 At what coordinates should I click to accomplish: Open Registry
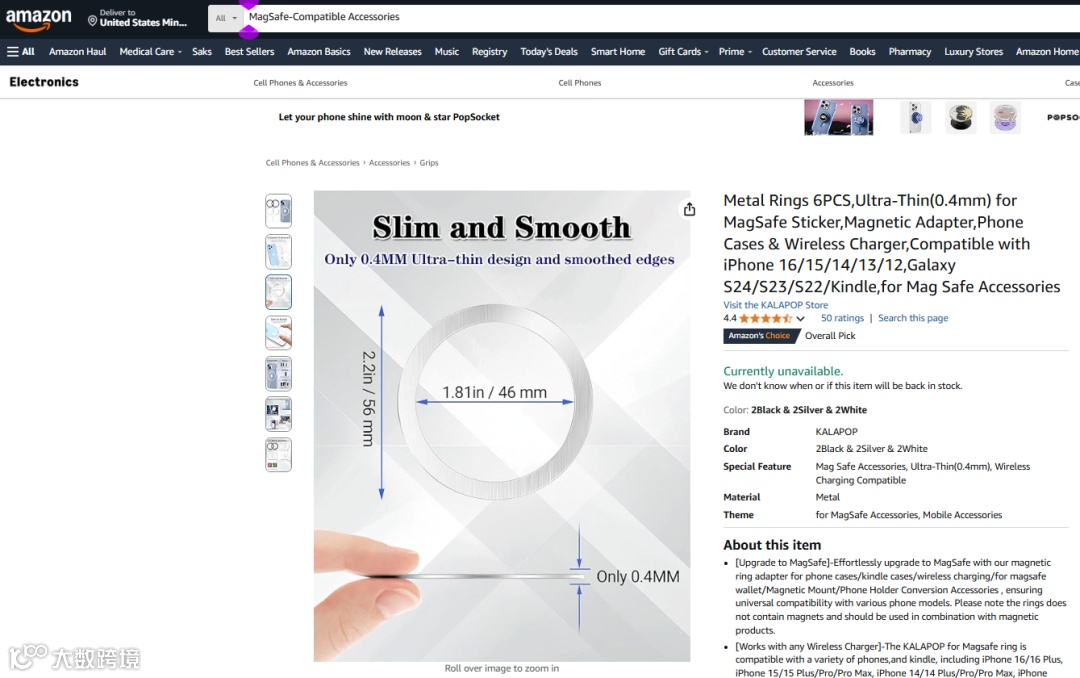(x=489, y=52)
